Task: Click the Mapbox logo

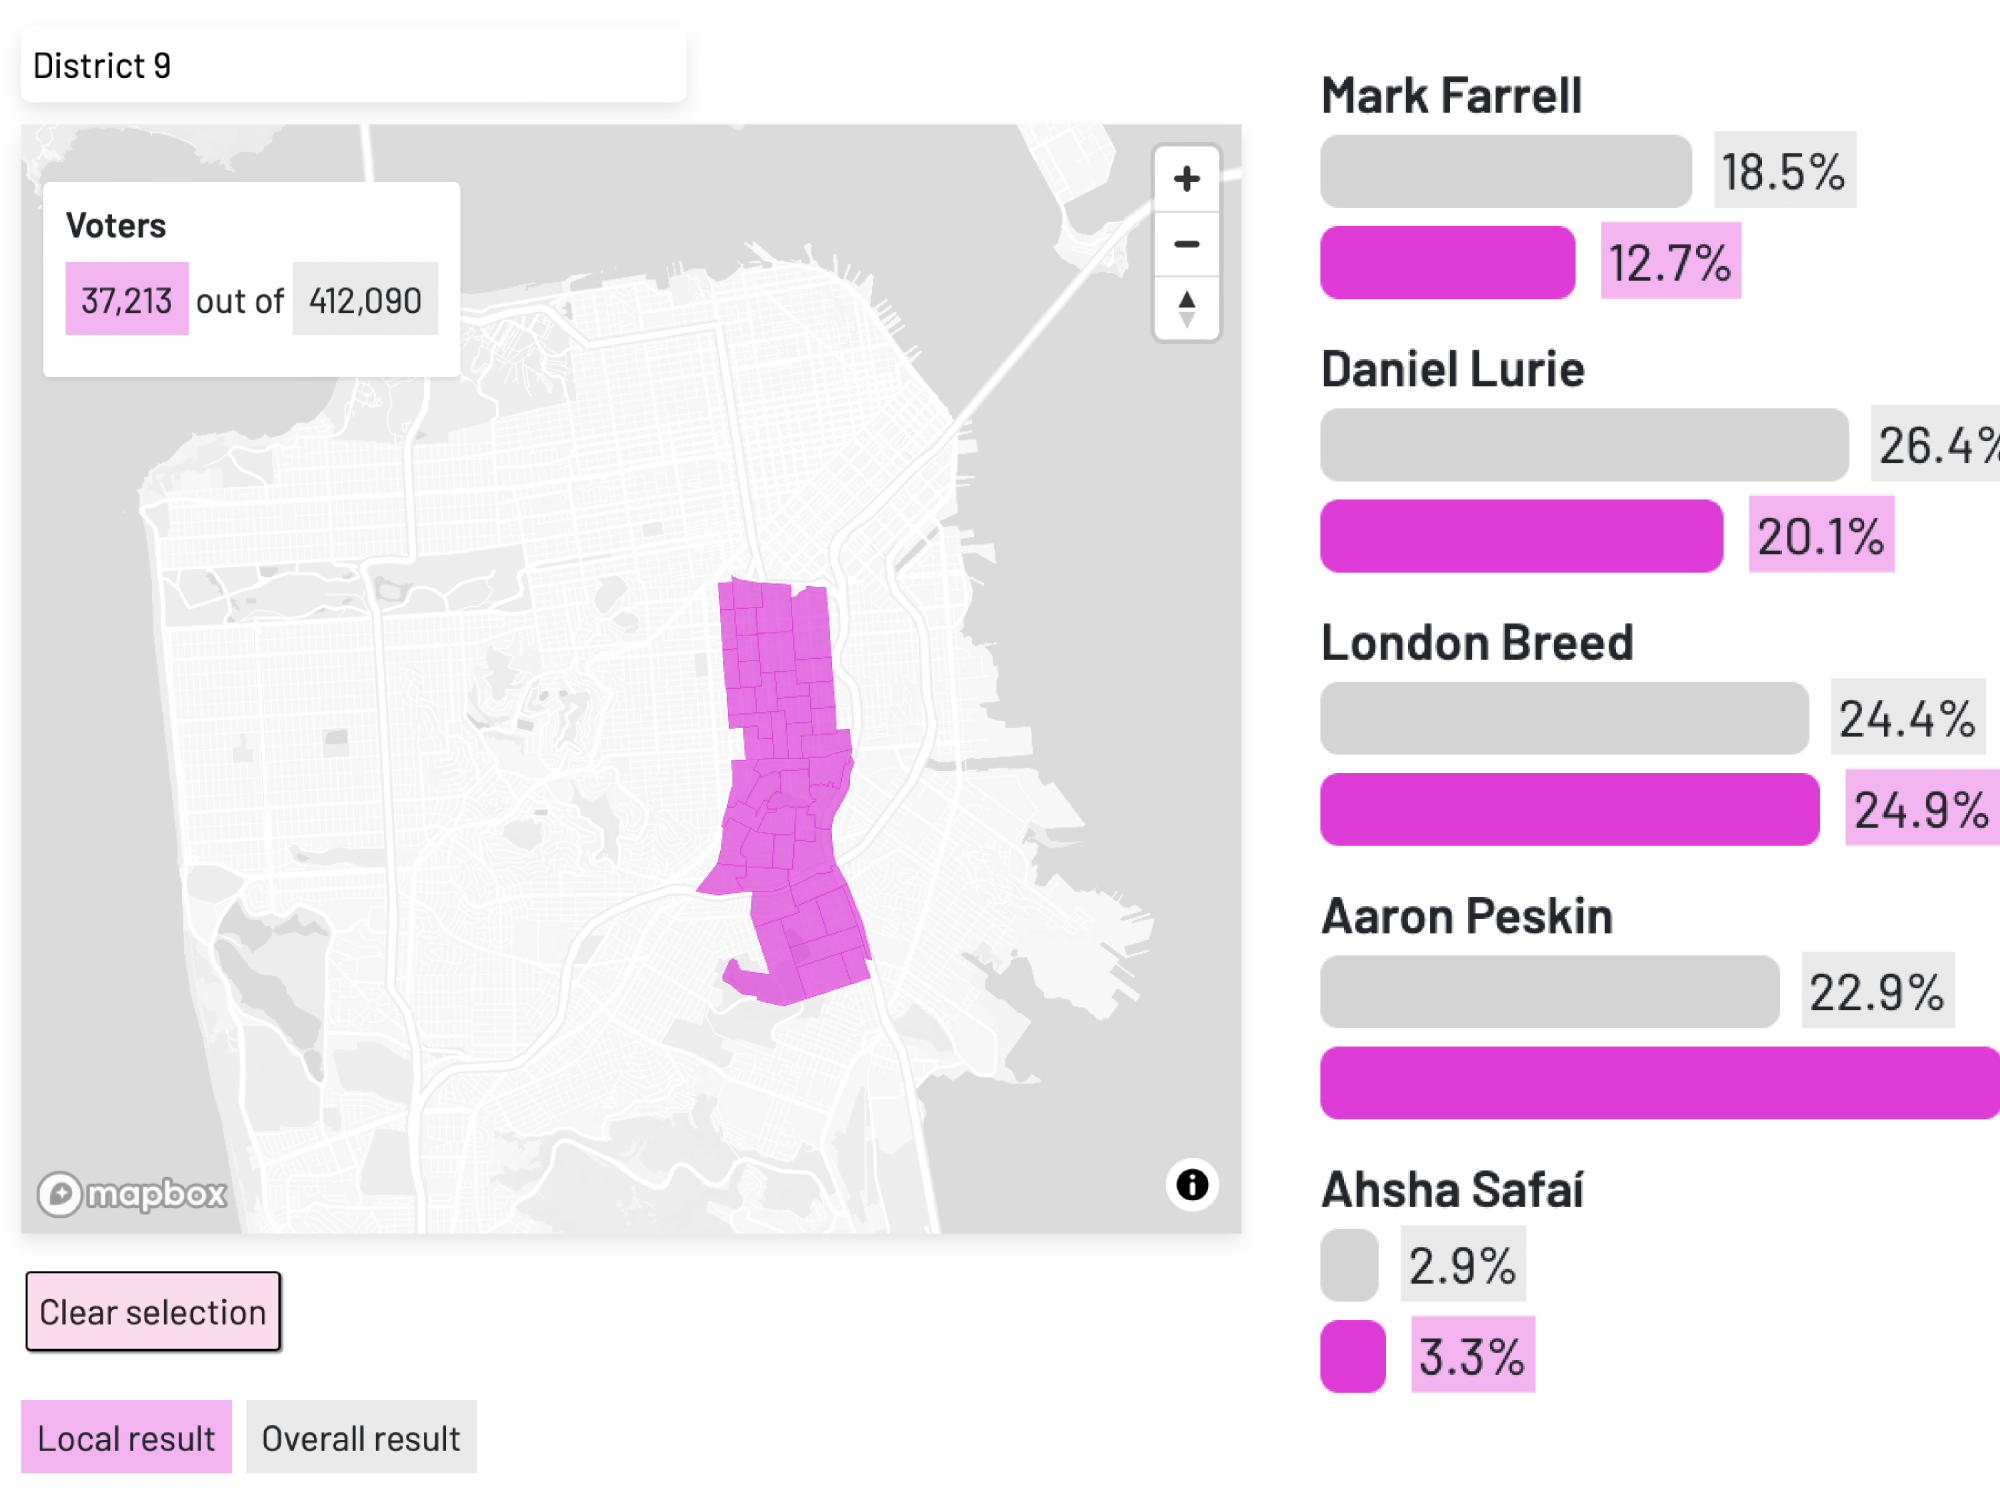Action: (x=130, y=1191)
